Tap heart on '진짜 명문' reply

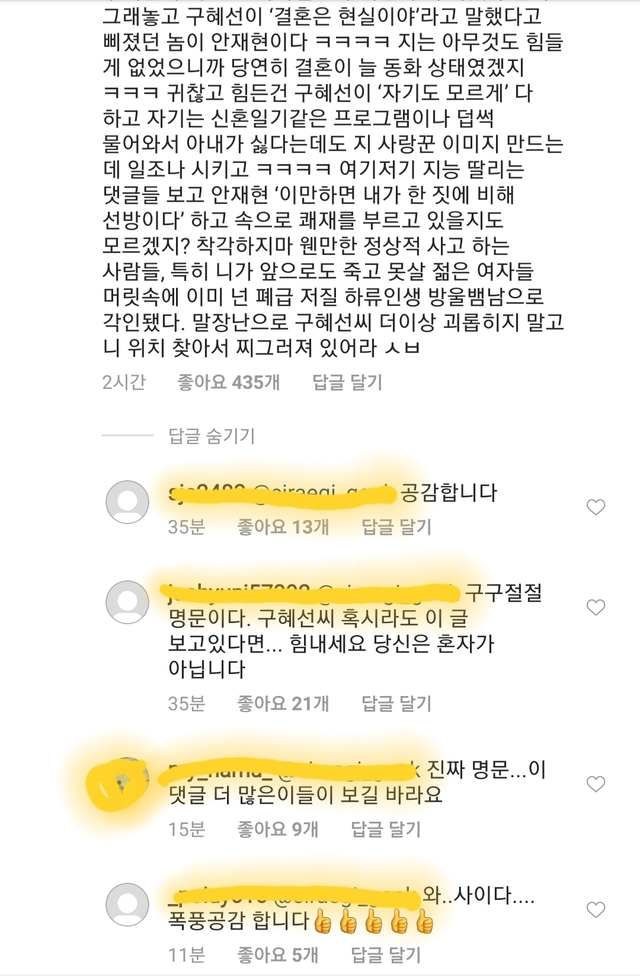coord(596,783)
